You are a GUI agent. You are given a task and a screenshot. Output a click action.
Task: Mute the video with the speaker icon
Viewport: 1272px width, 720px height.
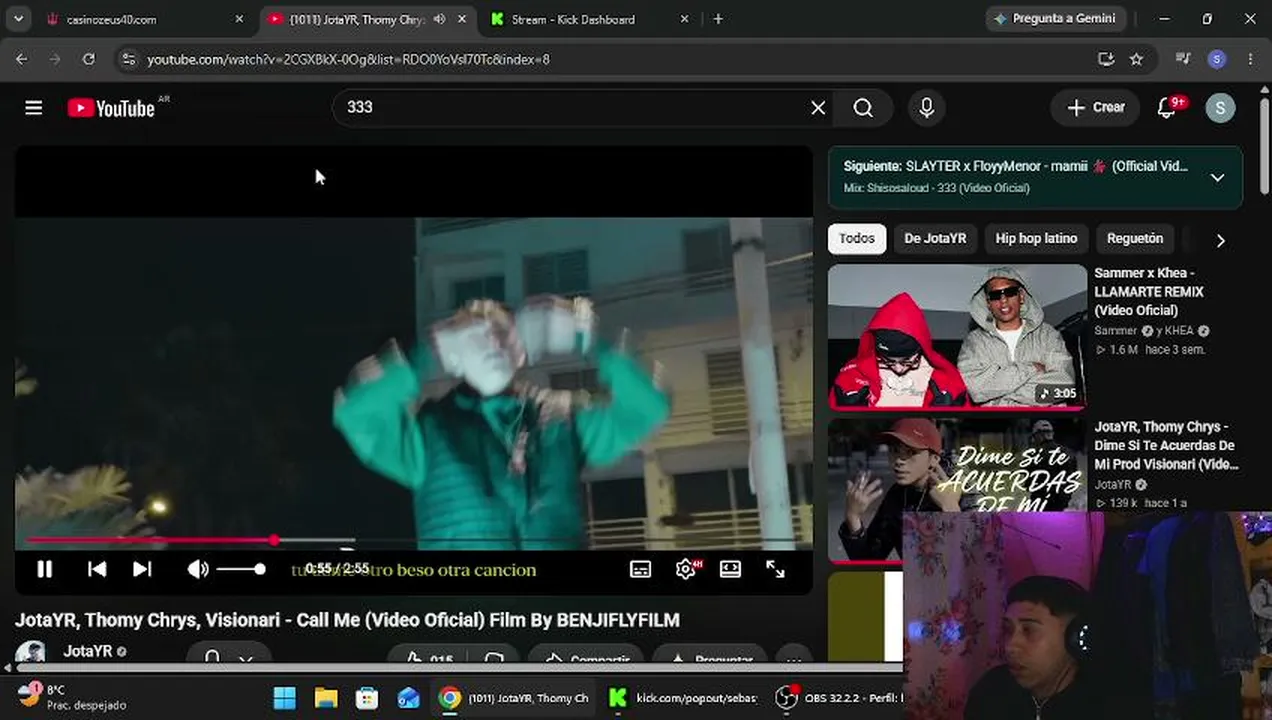(198, 569)
